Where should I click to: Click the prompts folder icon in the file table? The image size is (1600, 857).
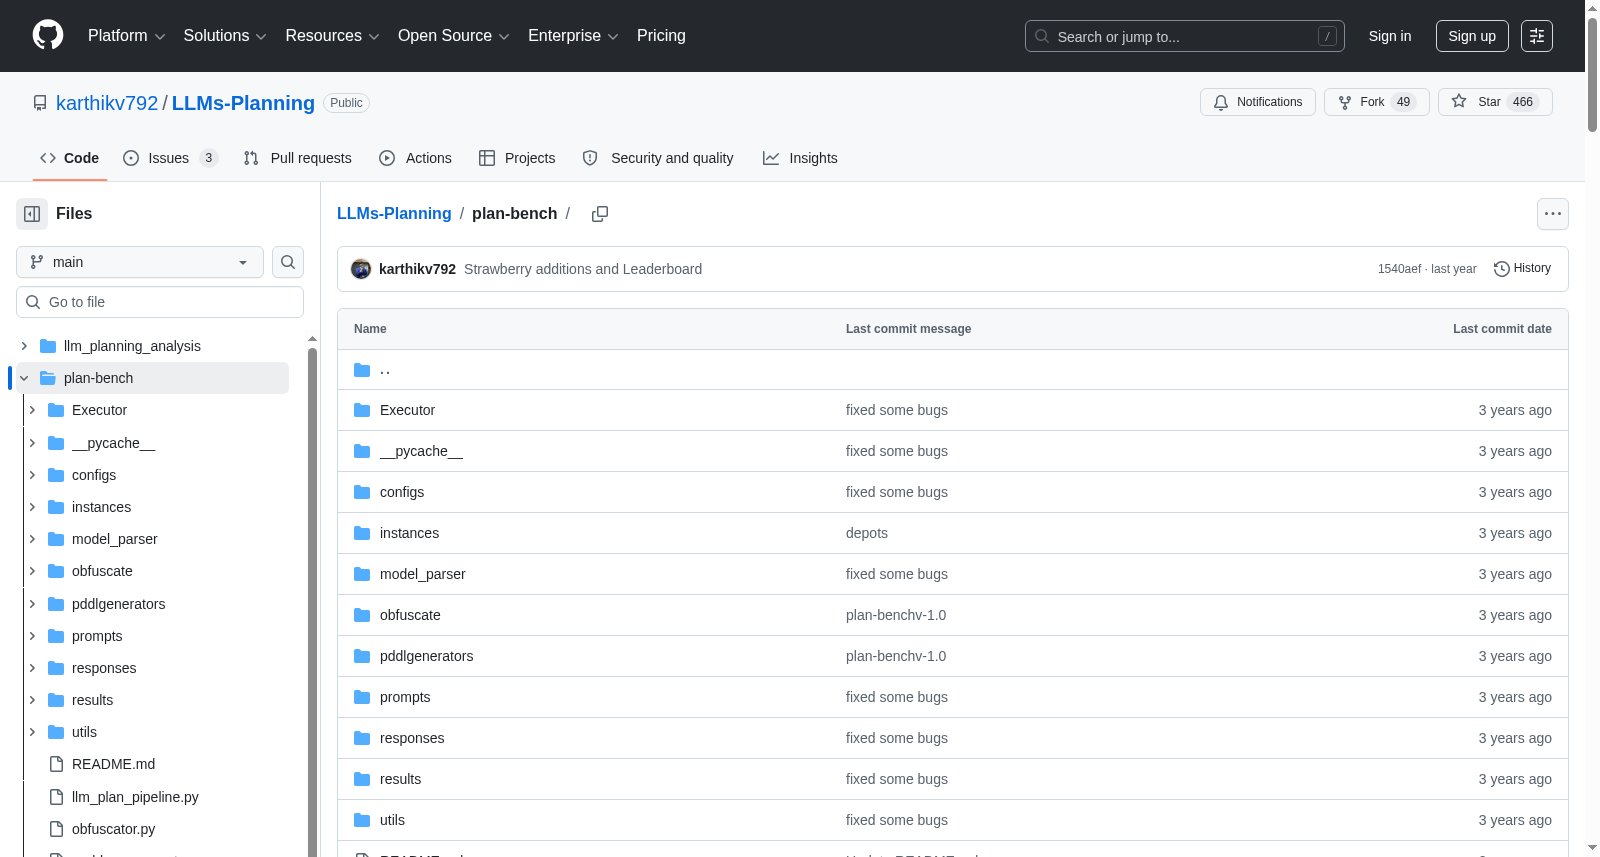point(362,697)
